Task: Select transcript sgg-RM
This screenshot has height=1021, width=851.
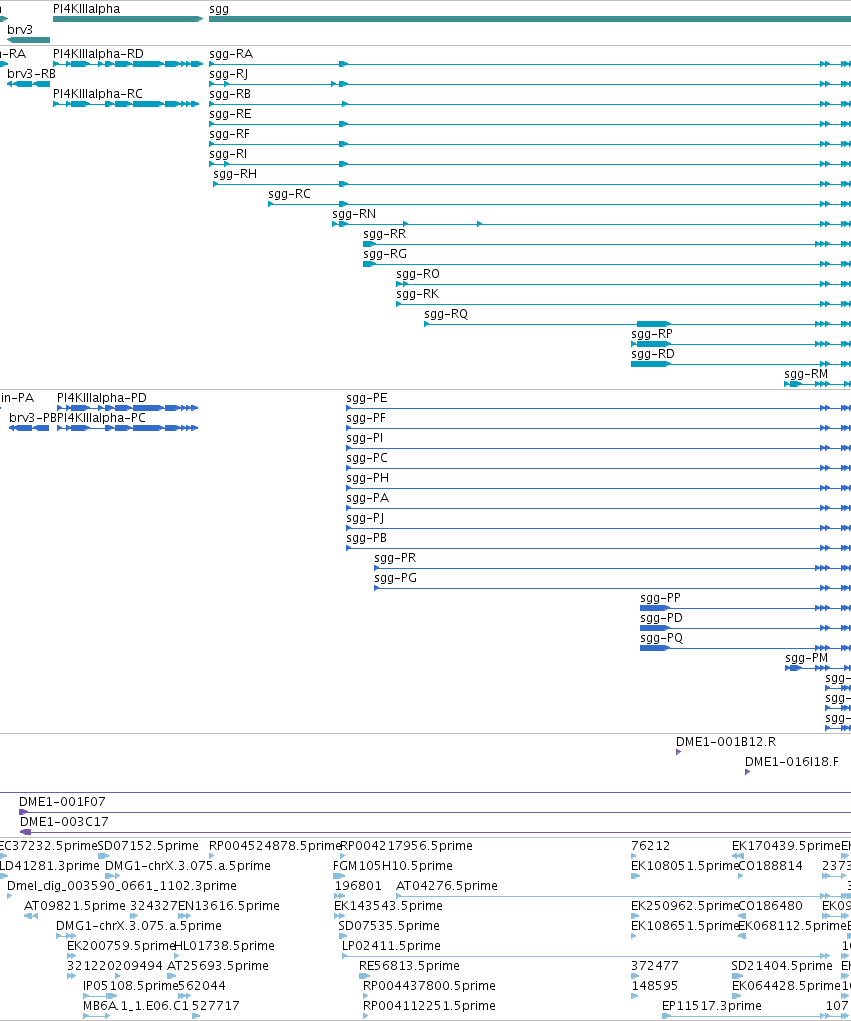Action: pyautogui.click(x=817, y=384)
